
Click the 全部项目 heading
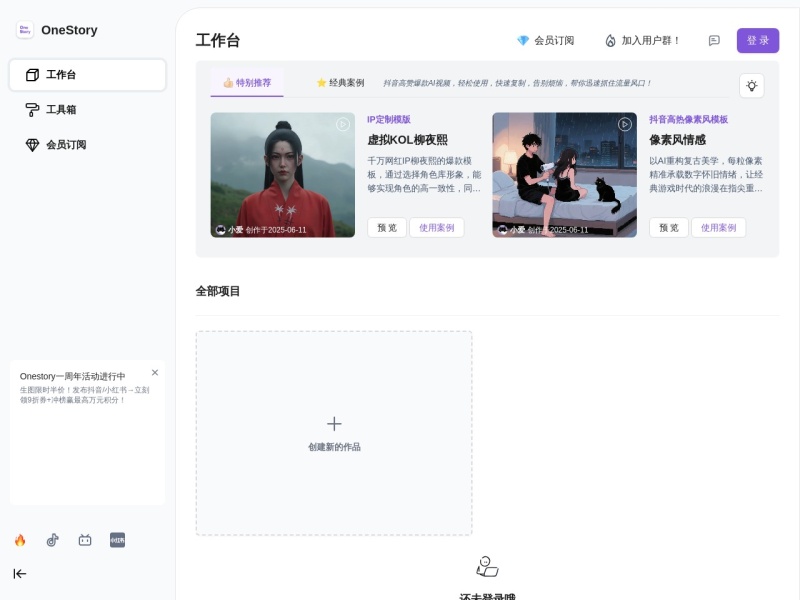[218, 291]
